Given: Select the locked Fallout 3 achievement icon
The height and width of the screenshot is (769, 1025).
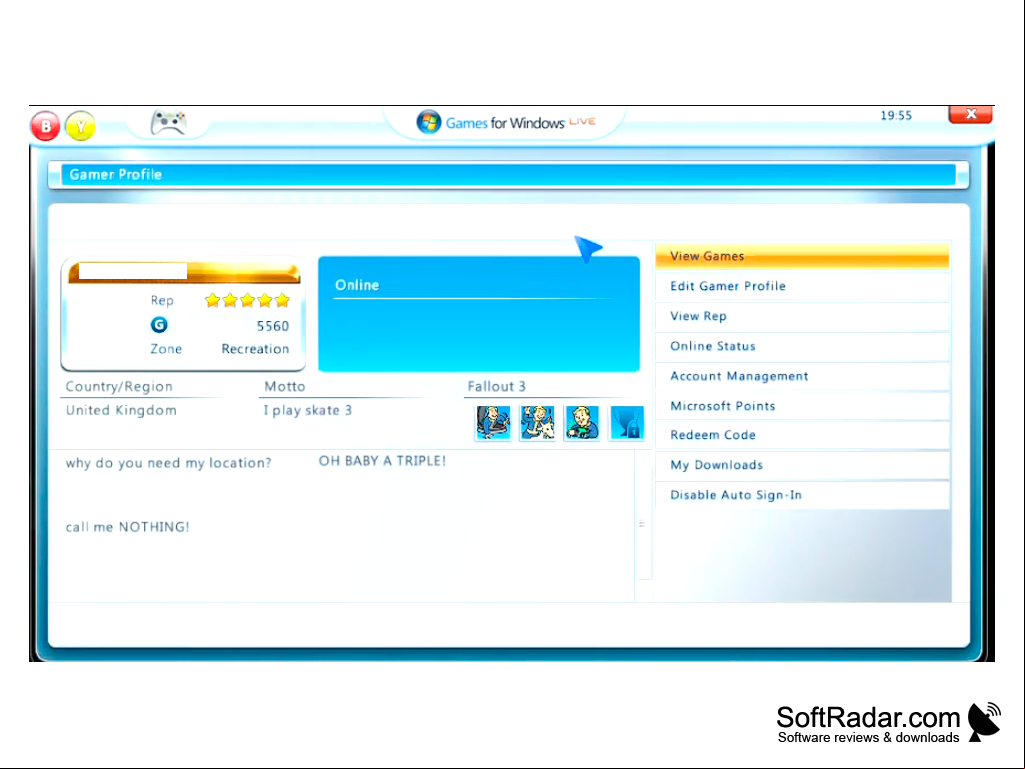Looking at the screenshot, I should 626,422.
